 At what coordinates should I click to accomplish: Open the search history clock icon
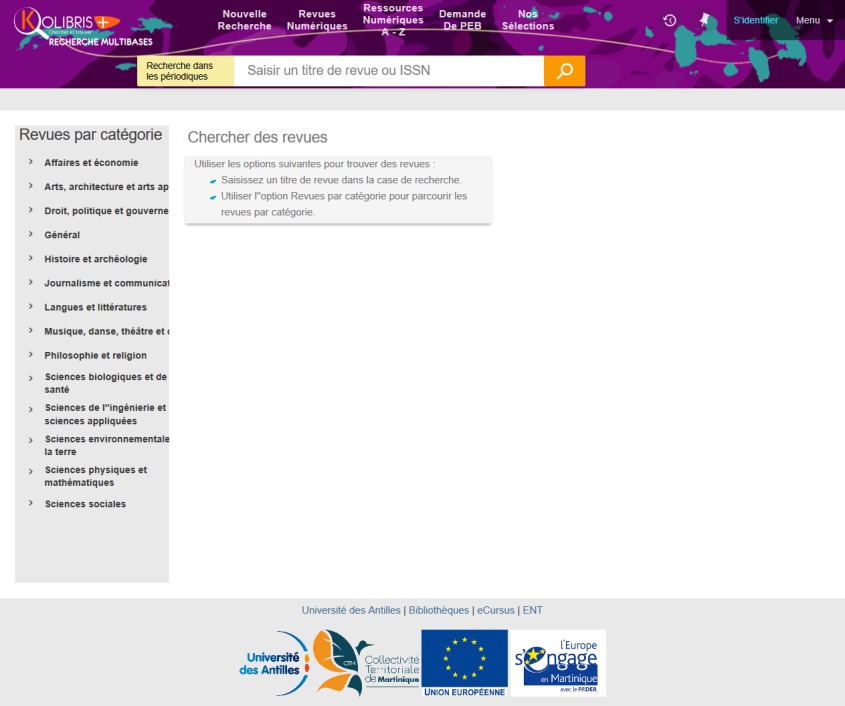[669, 20]
